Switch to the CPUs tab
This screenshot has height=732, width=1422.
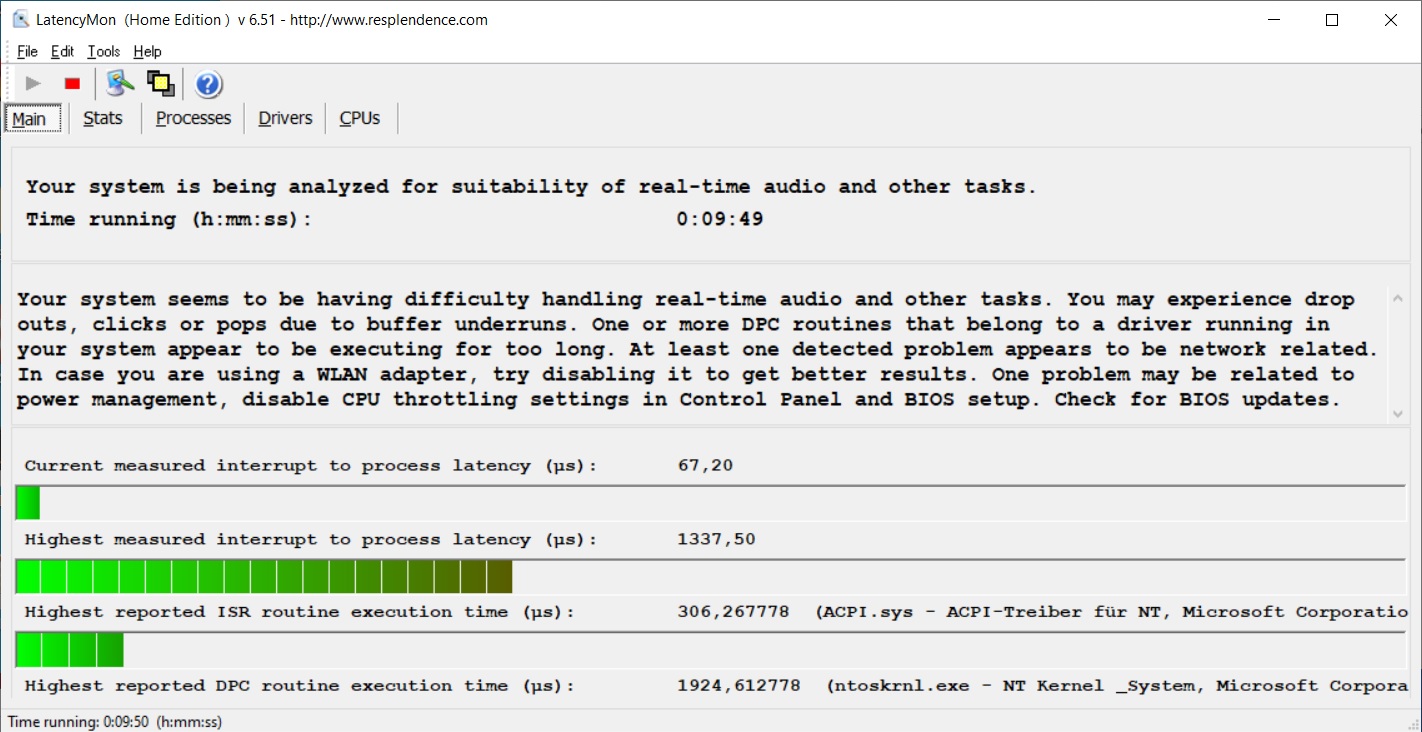click(360, 118)
